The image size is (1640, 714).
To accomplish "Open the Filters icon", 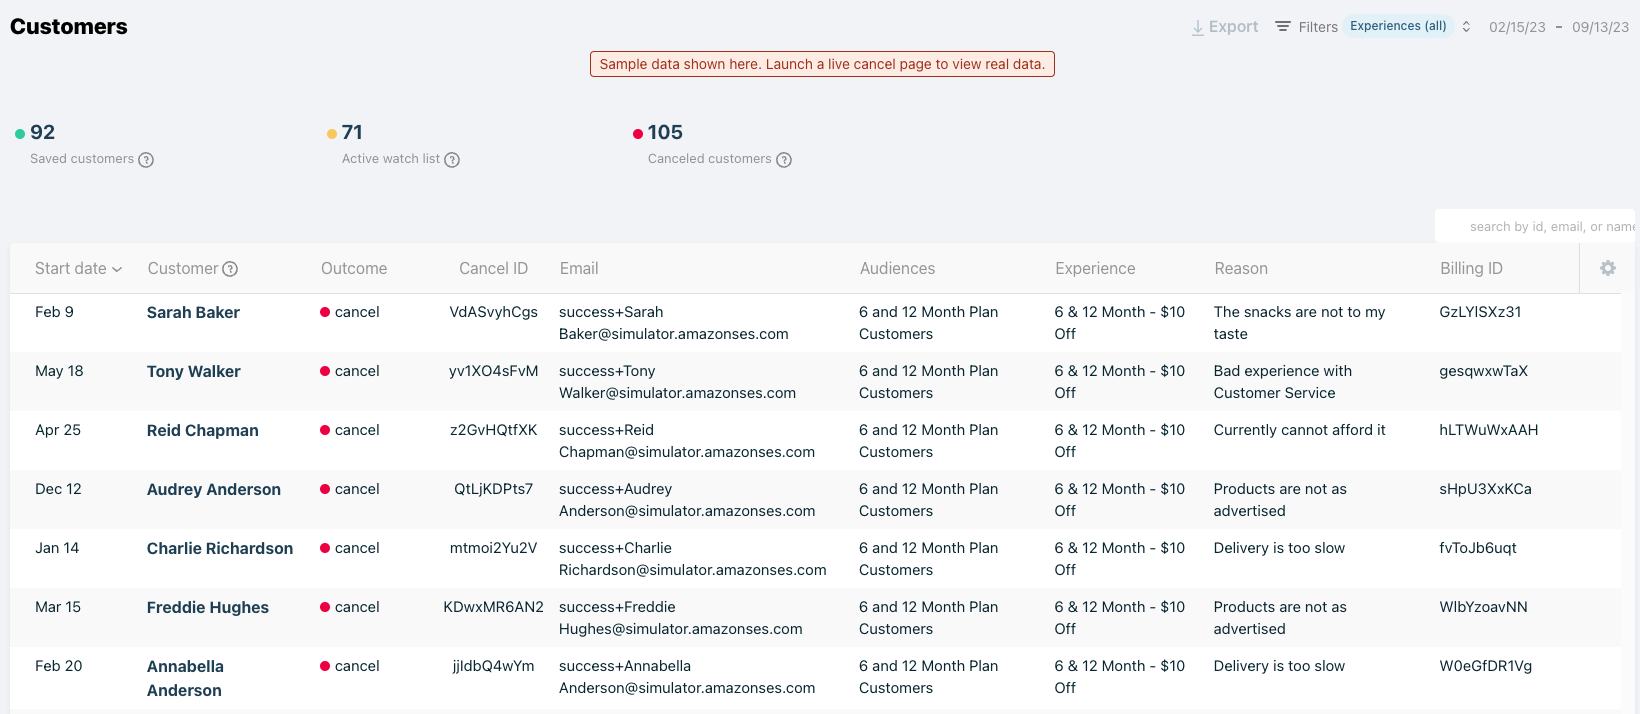I will tap(1283, 27).
